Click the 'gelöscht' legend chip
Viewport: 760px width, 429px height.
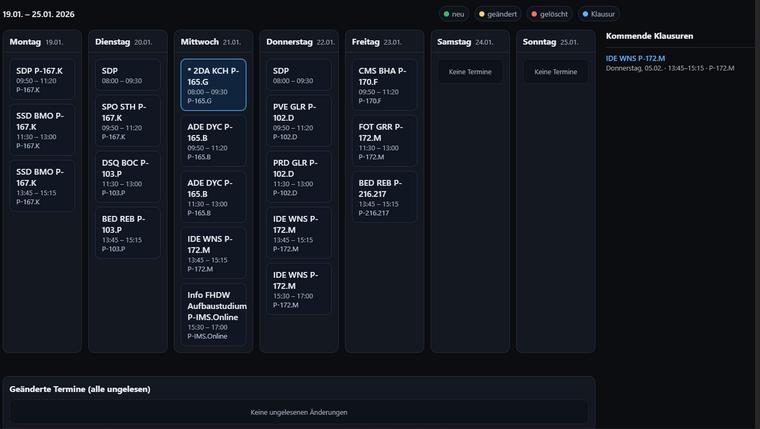pos(549,14)
